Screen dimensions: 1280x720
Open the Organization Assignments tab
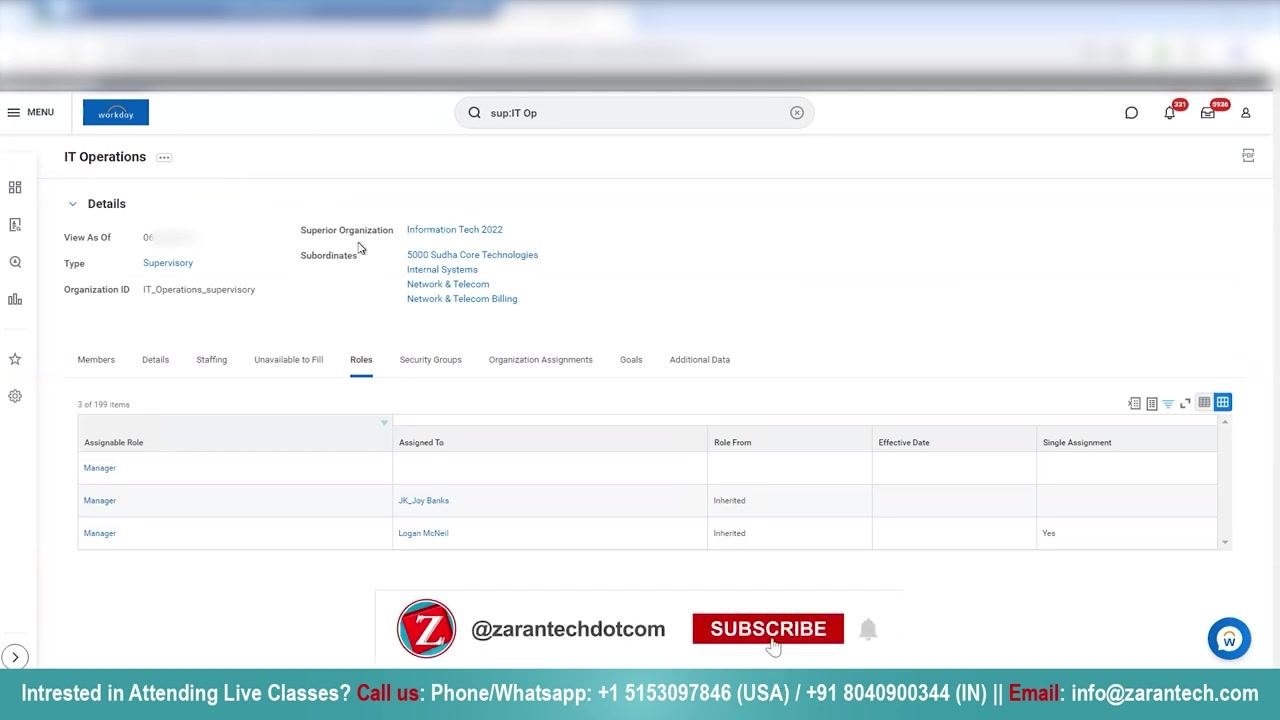tap(541, 360)
